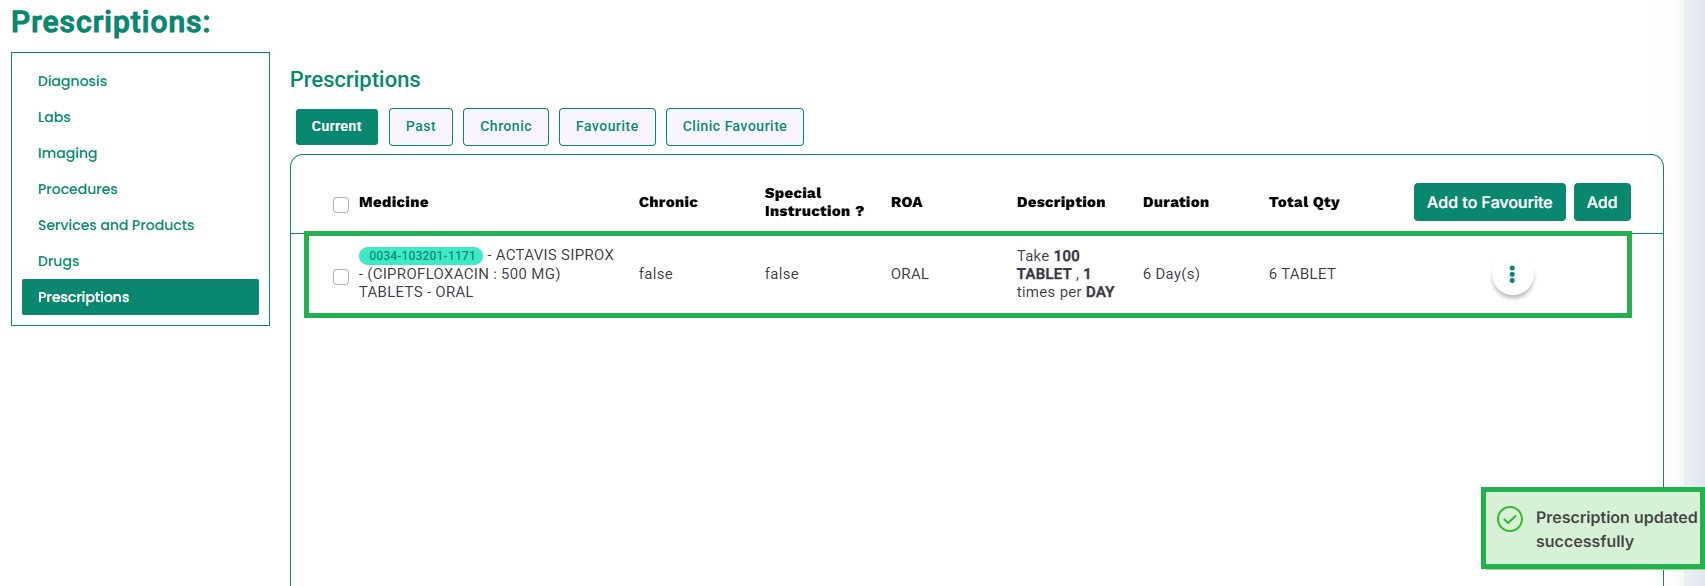1705x586 pixels.
Task: Open the Favourite prescriptions tab
Action: [x=607, y=127]
